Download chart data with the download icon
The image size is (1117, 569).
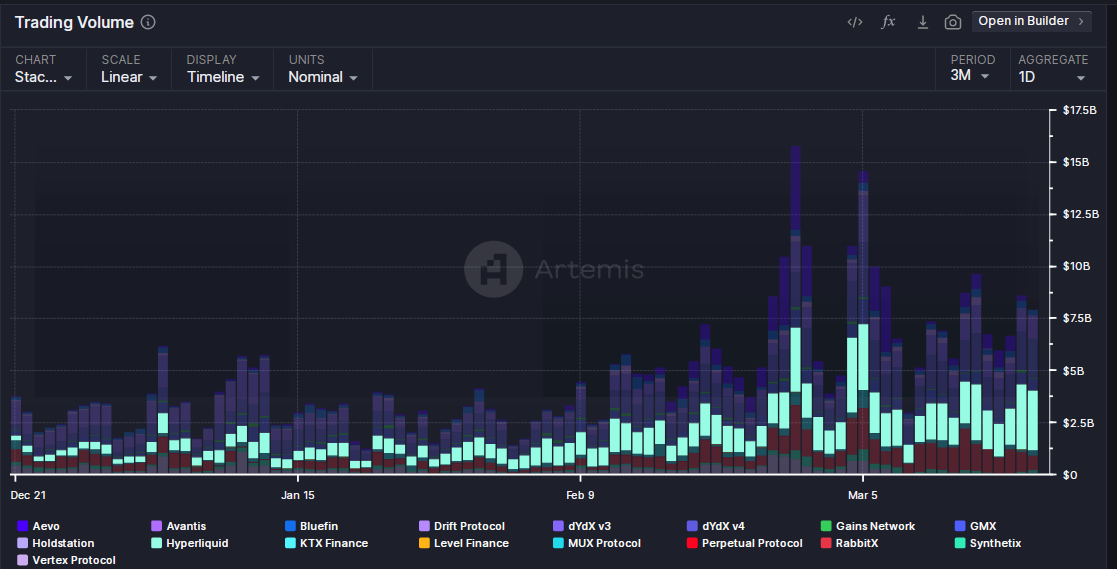[923, 22]
